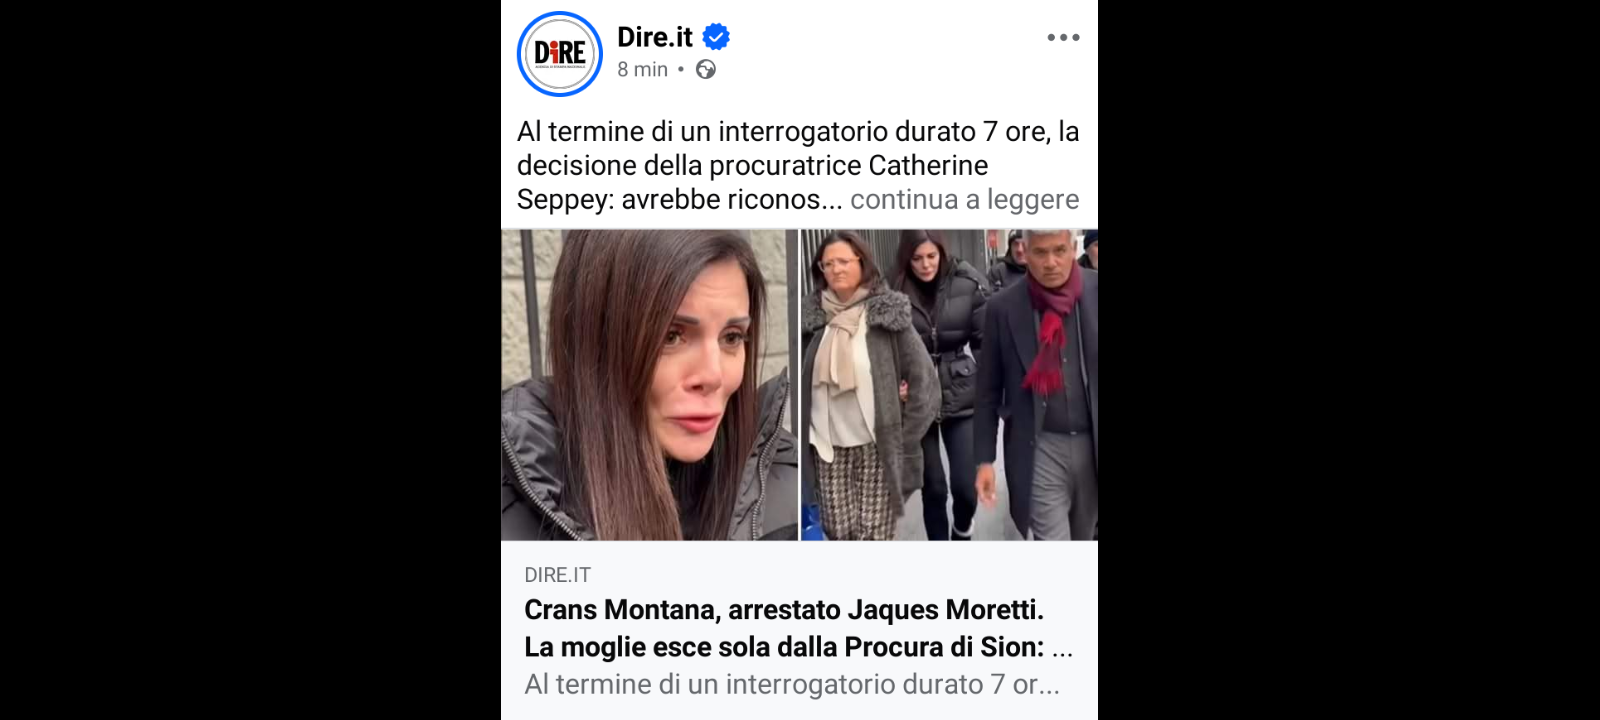
Task: Open headline "Crans Montana, arrestato Jaques Moretti"
Action: (x=784, y=610)
